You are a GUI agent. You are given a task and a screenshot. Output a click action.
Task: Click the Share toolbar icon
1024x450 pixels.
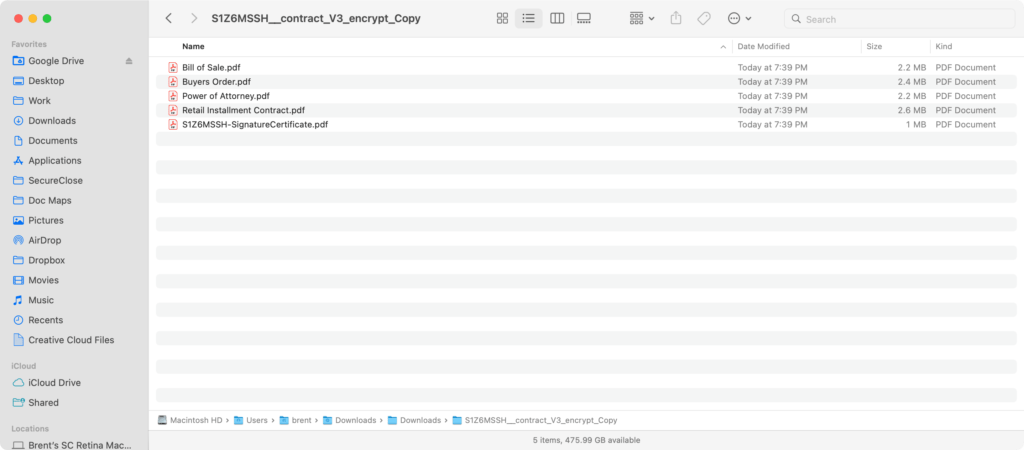[676, 19]
